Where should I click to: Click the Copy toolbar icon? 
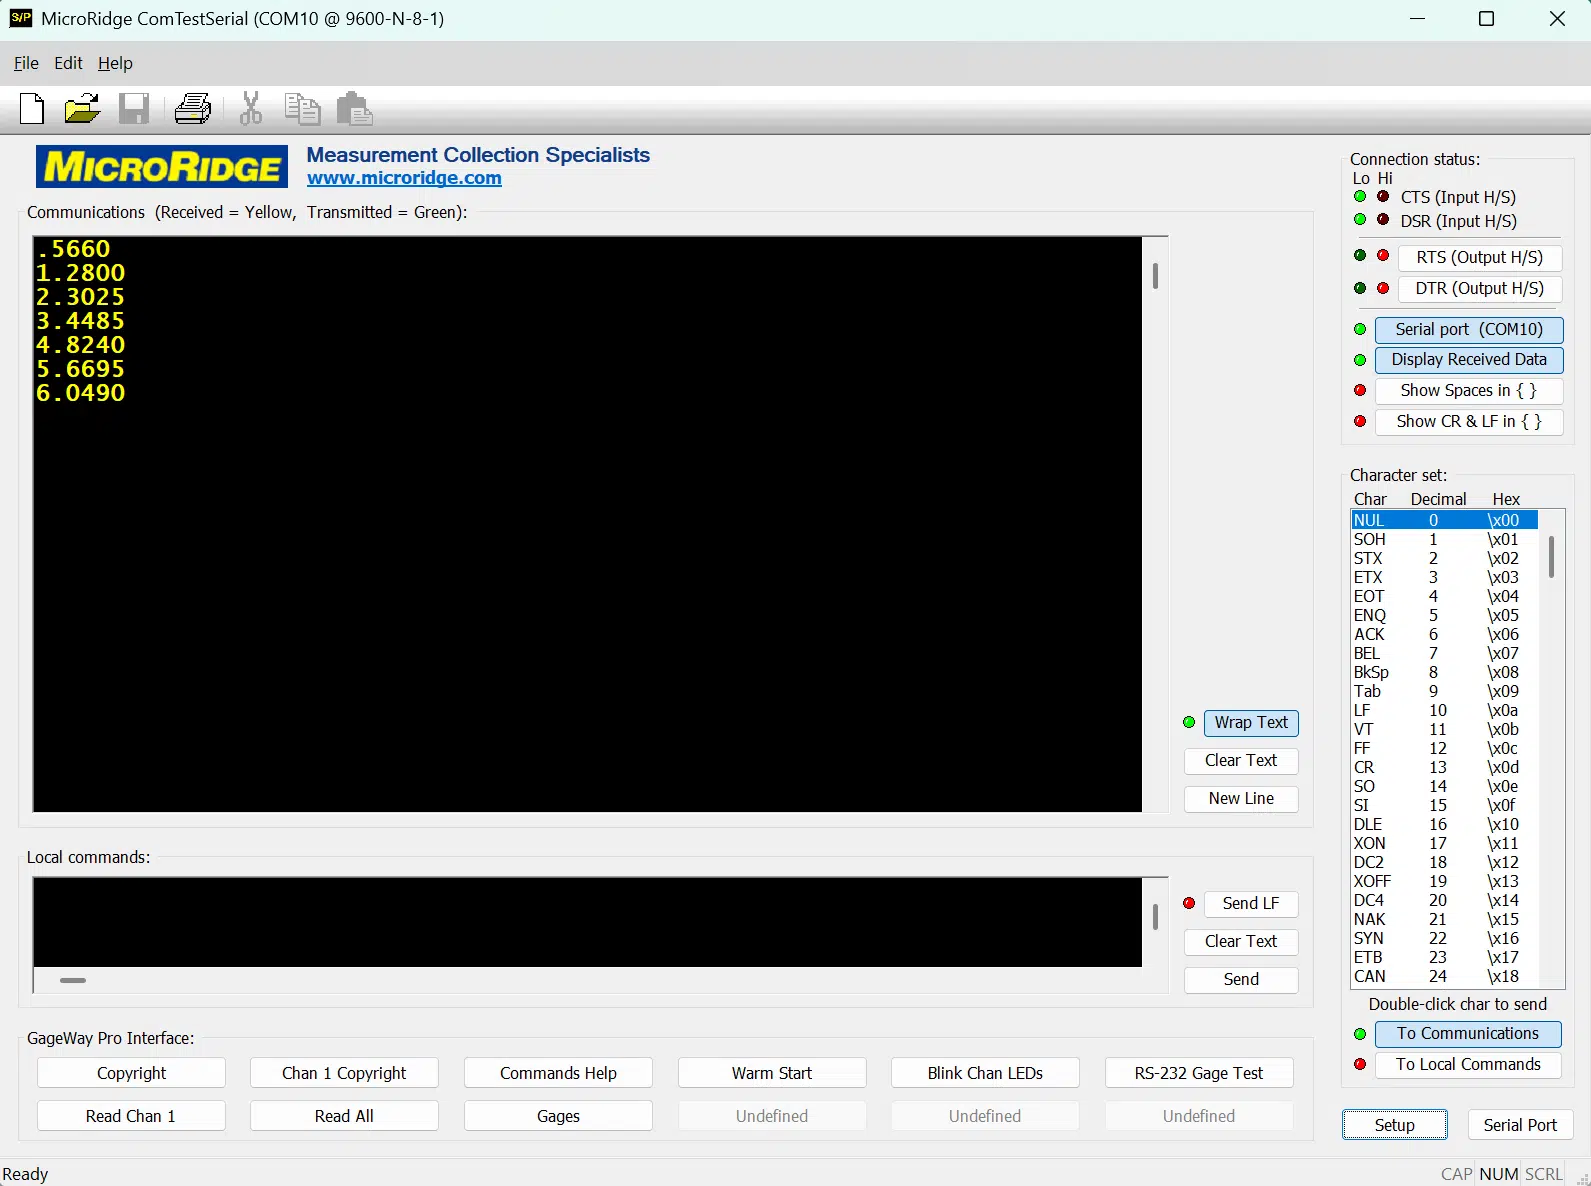(302, 108)
